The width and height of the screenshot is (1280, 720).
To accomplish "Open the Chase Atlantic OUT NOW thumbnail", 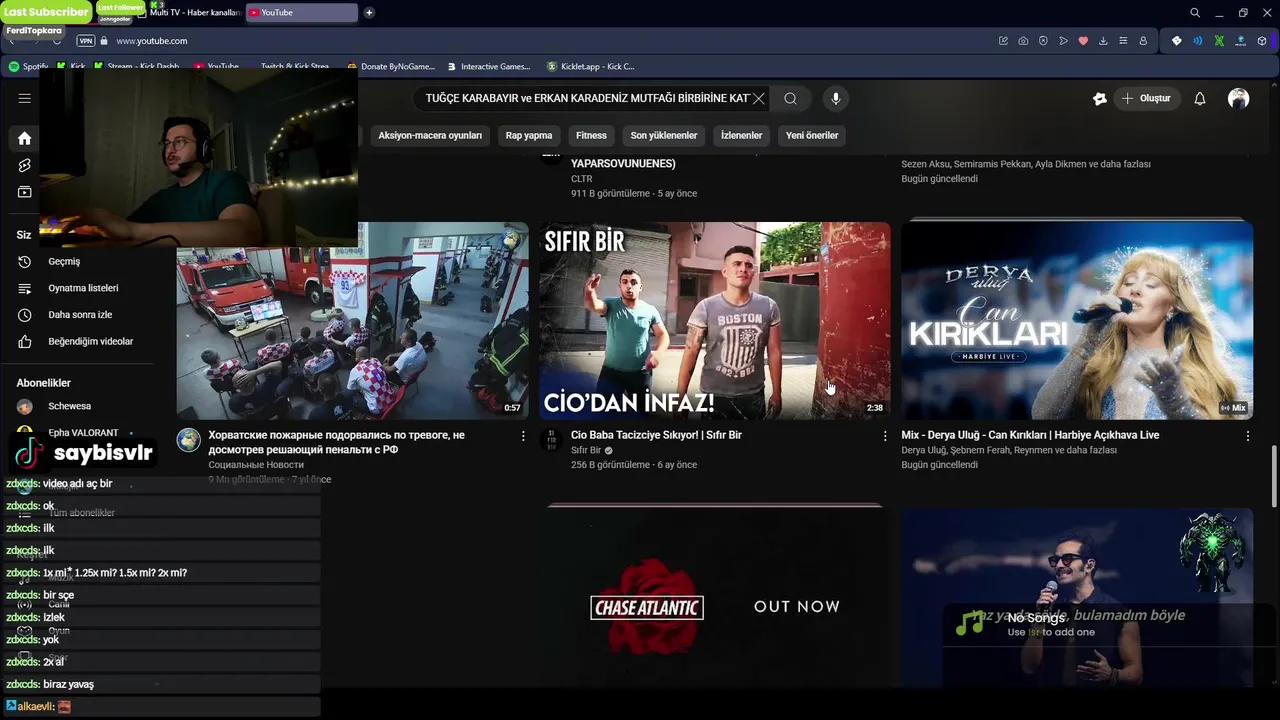I will (x=715, y=598).
